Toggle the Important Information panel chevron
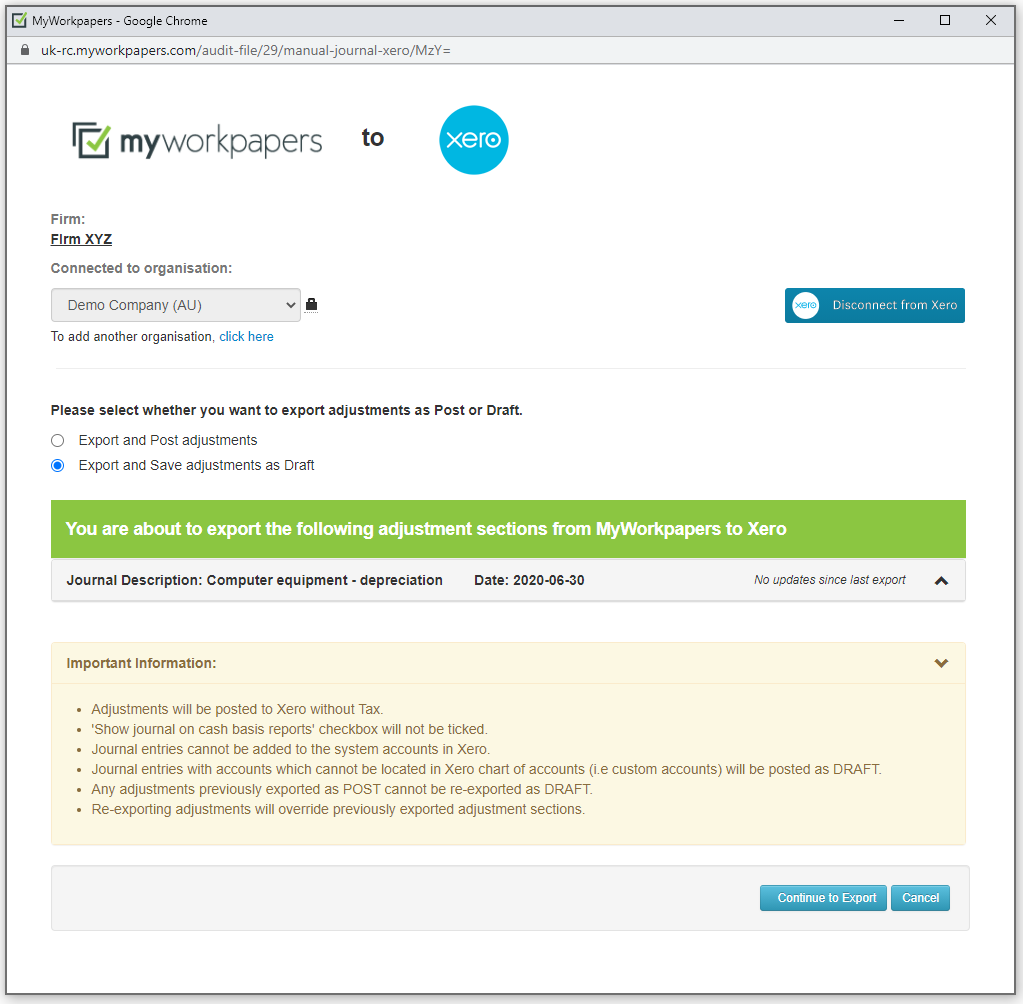The width and height of the screenshot is (1023, 1004). [941, 663]
